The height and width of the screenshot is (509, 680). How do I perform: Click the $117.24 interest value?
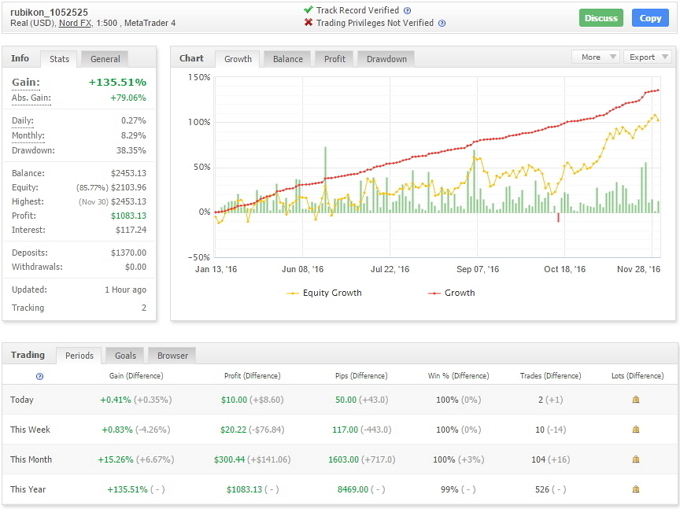pos(131,230)
